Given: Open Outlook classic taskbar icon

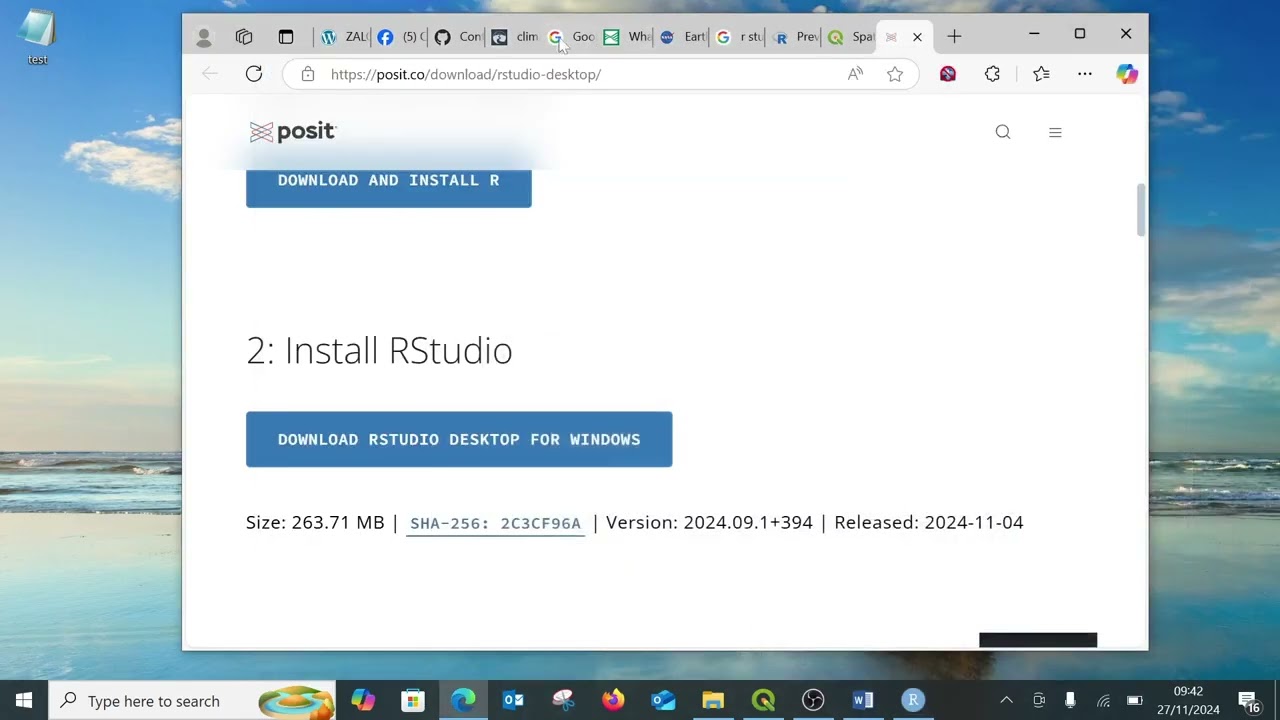Looking at the screenshot, I should coord(513,700).
